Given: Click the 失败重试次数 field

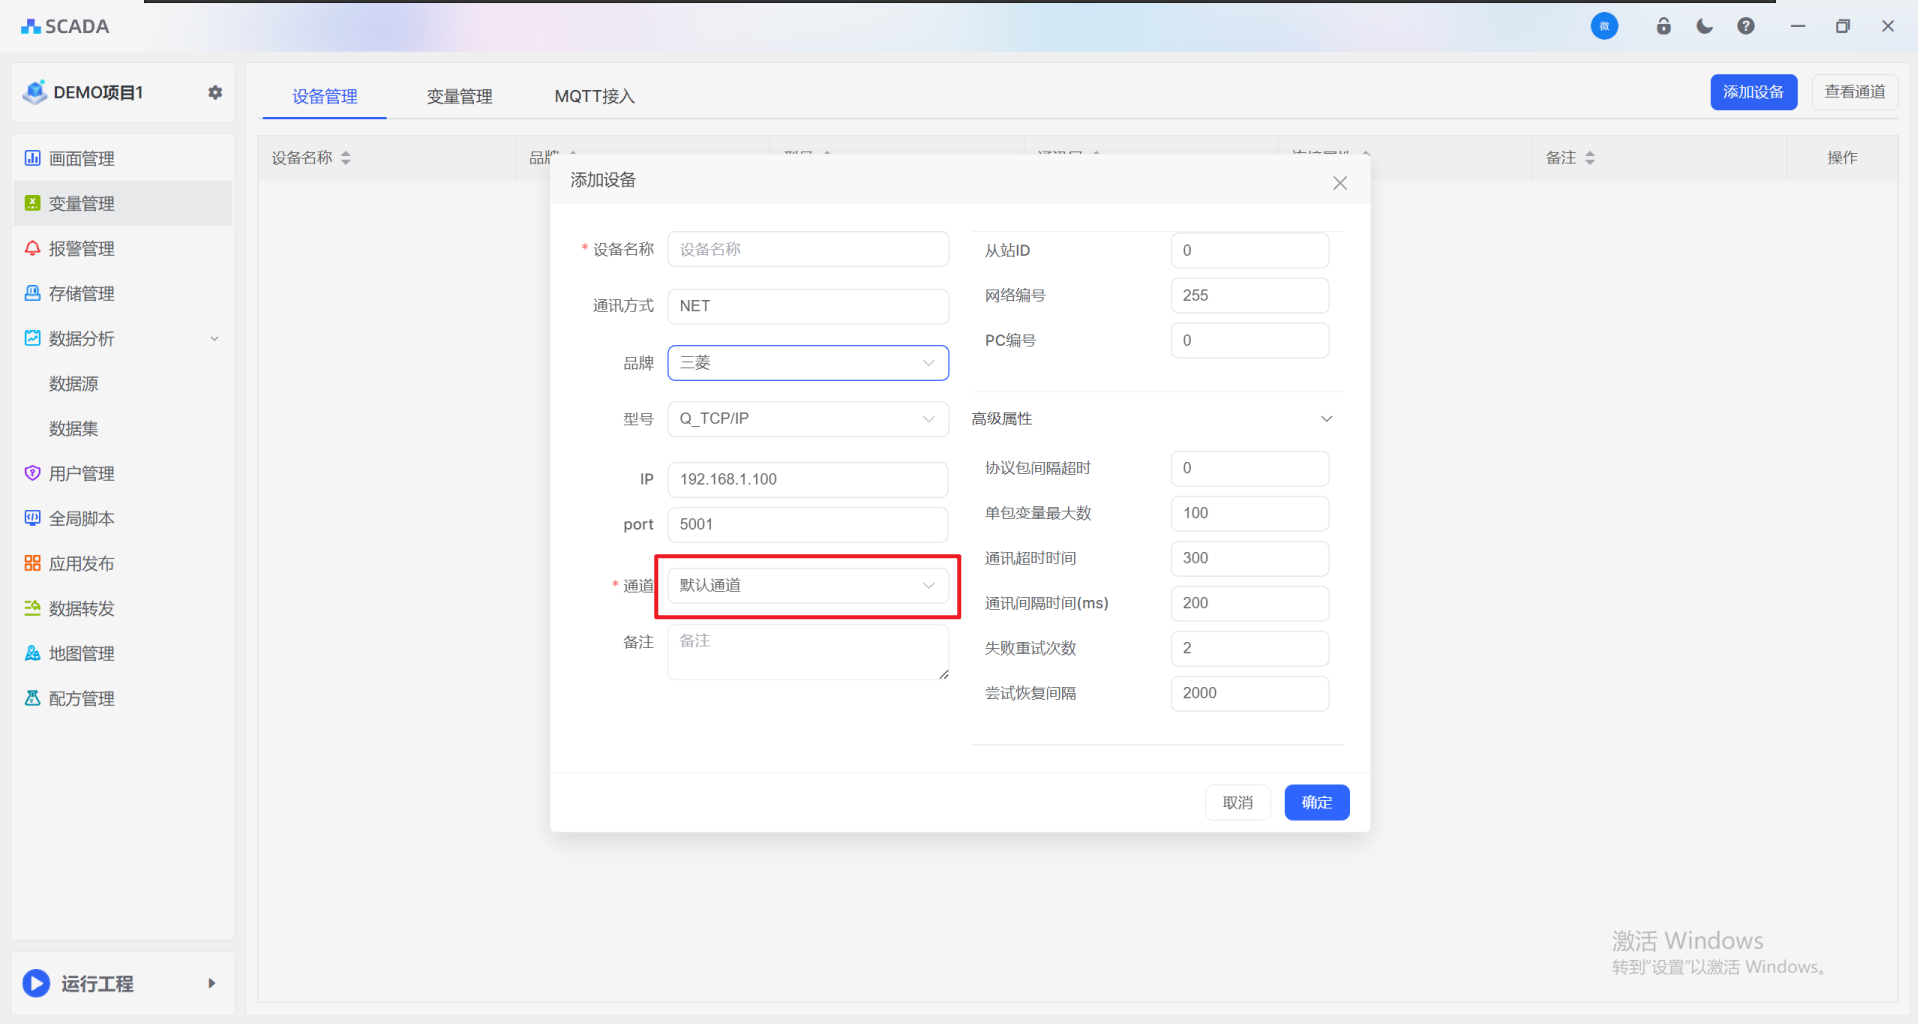Looking at the screenshot, I should [1249, 648].
